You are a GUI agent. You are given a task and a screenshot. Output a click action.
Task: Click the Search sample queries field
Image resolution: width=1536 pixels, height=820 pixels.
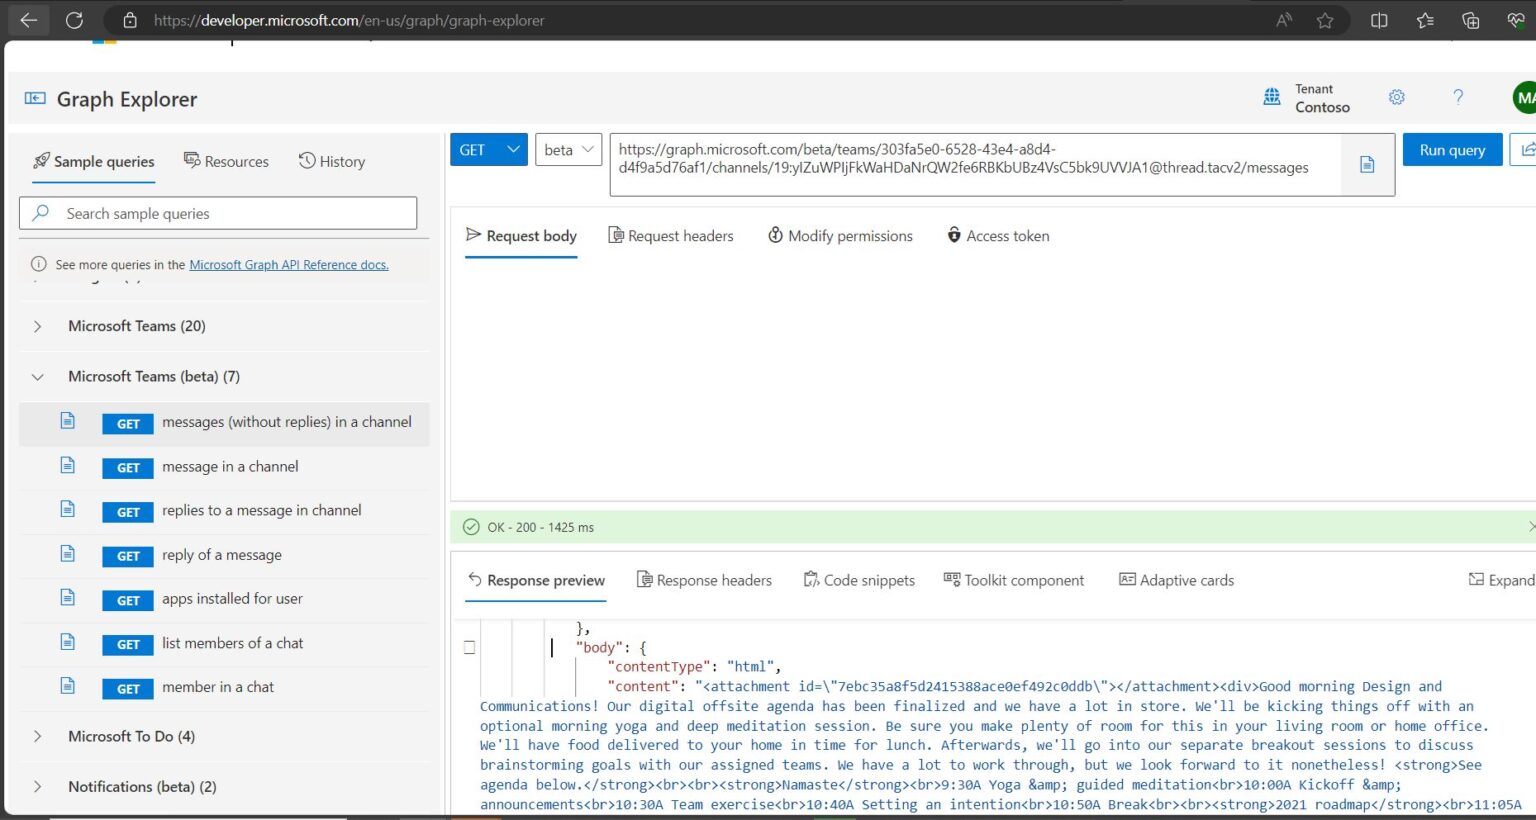tap(218, 213)
